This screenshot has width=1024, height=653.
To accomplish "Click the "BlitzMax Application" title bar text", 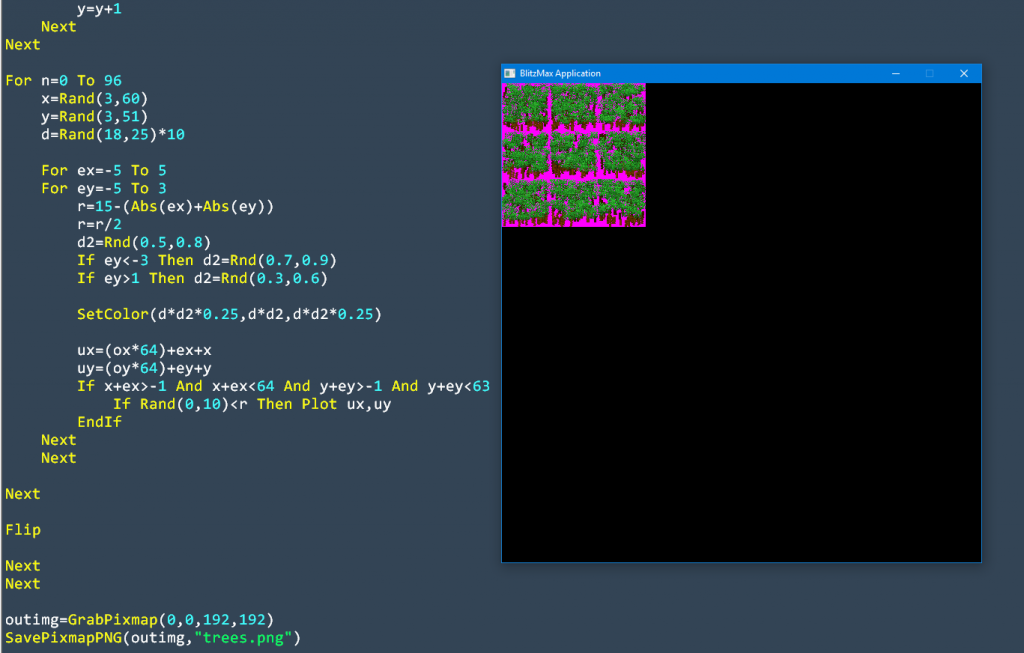I will (x=560, y=73).
